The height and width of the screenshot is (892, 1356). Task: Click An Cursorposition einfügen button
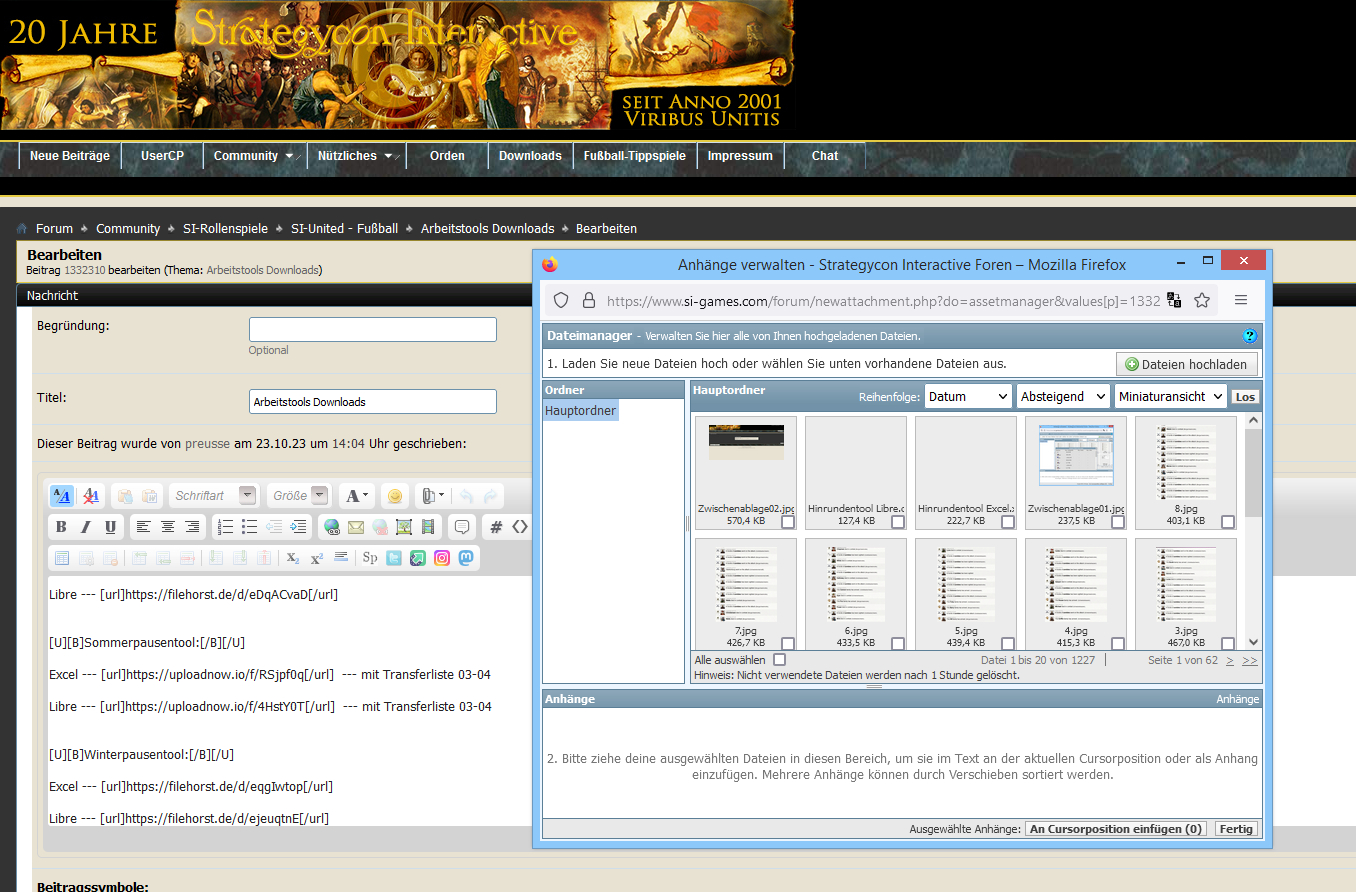1116,829
